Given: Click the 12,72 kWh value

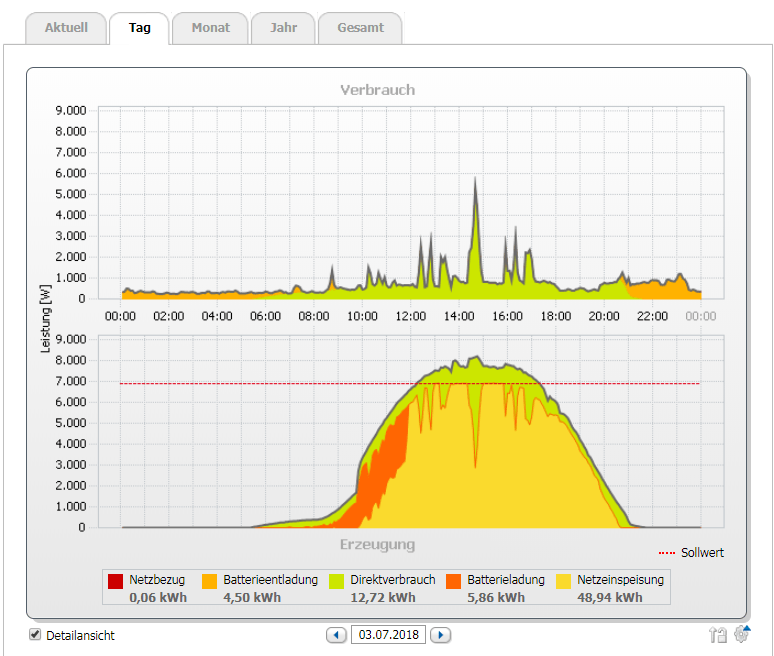Looking at the screenshot, I should pos(383,598).
